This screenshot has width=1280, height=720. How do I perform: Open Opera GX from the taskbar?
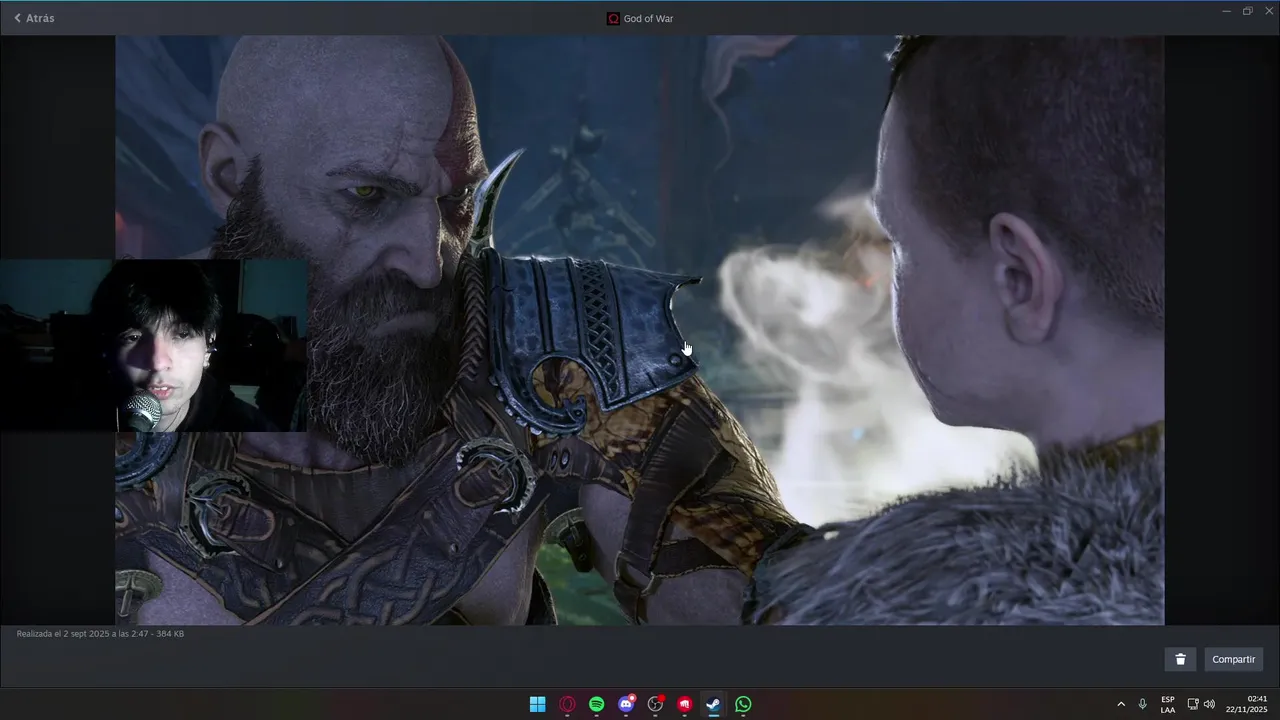[x=567, y=704]
